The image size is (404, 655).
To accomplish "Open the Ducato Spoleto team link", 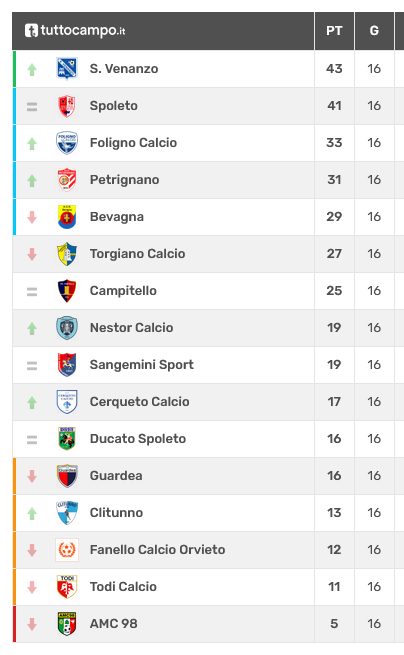I will pos(138,439).
